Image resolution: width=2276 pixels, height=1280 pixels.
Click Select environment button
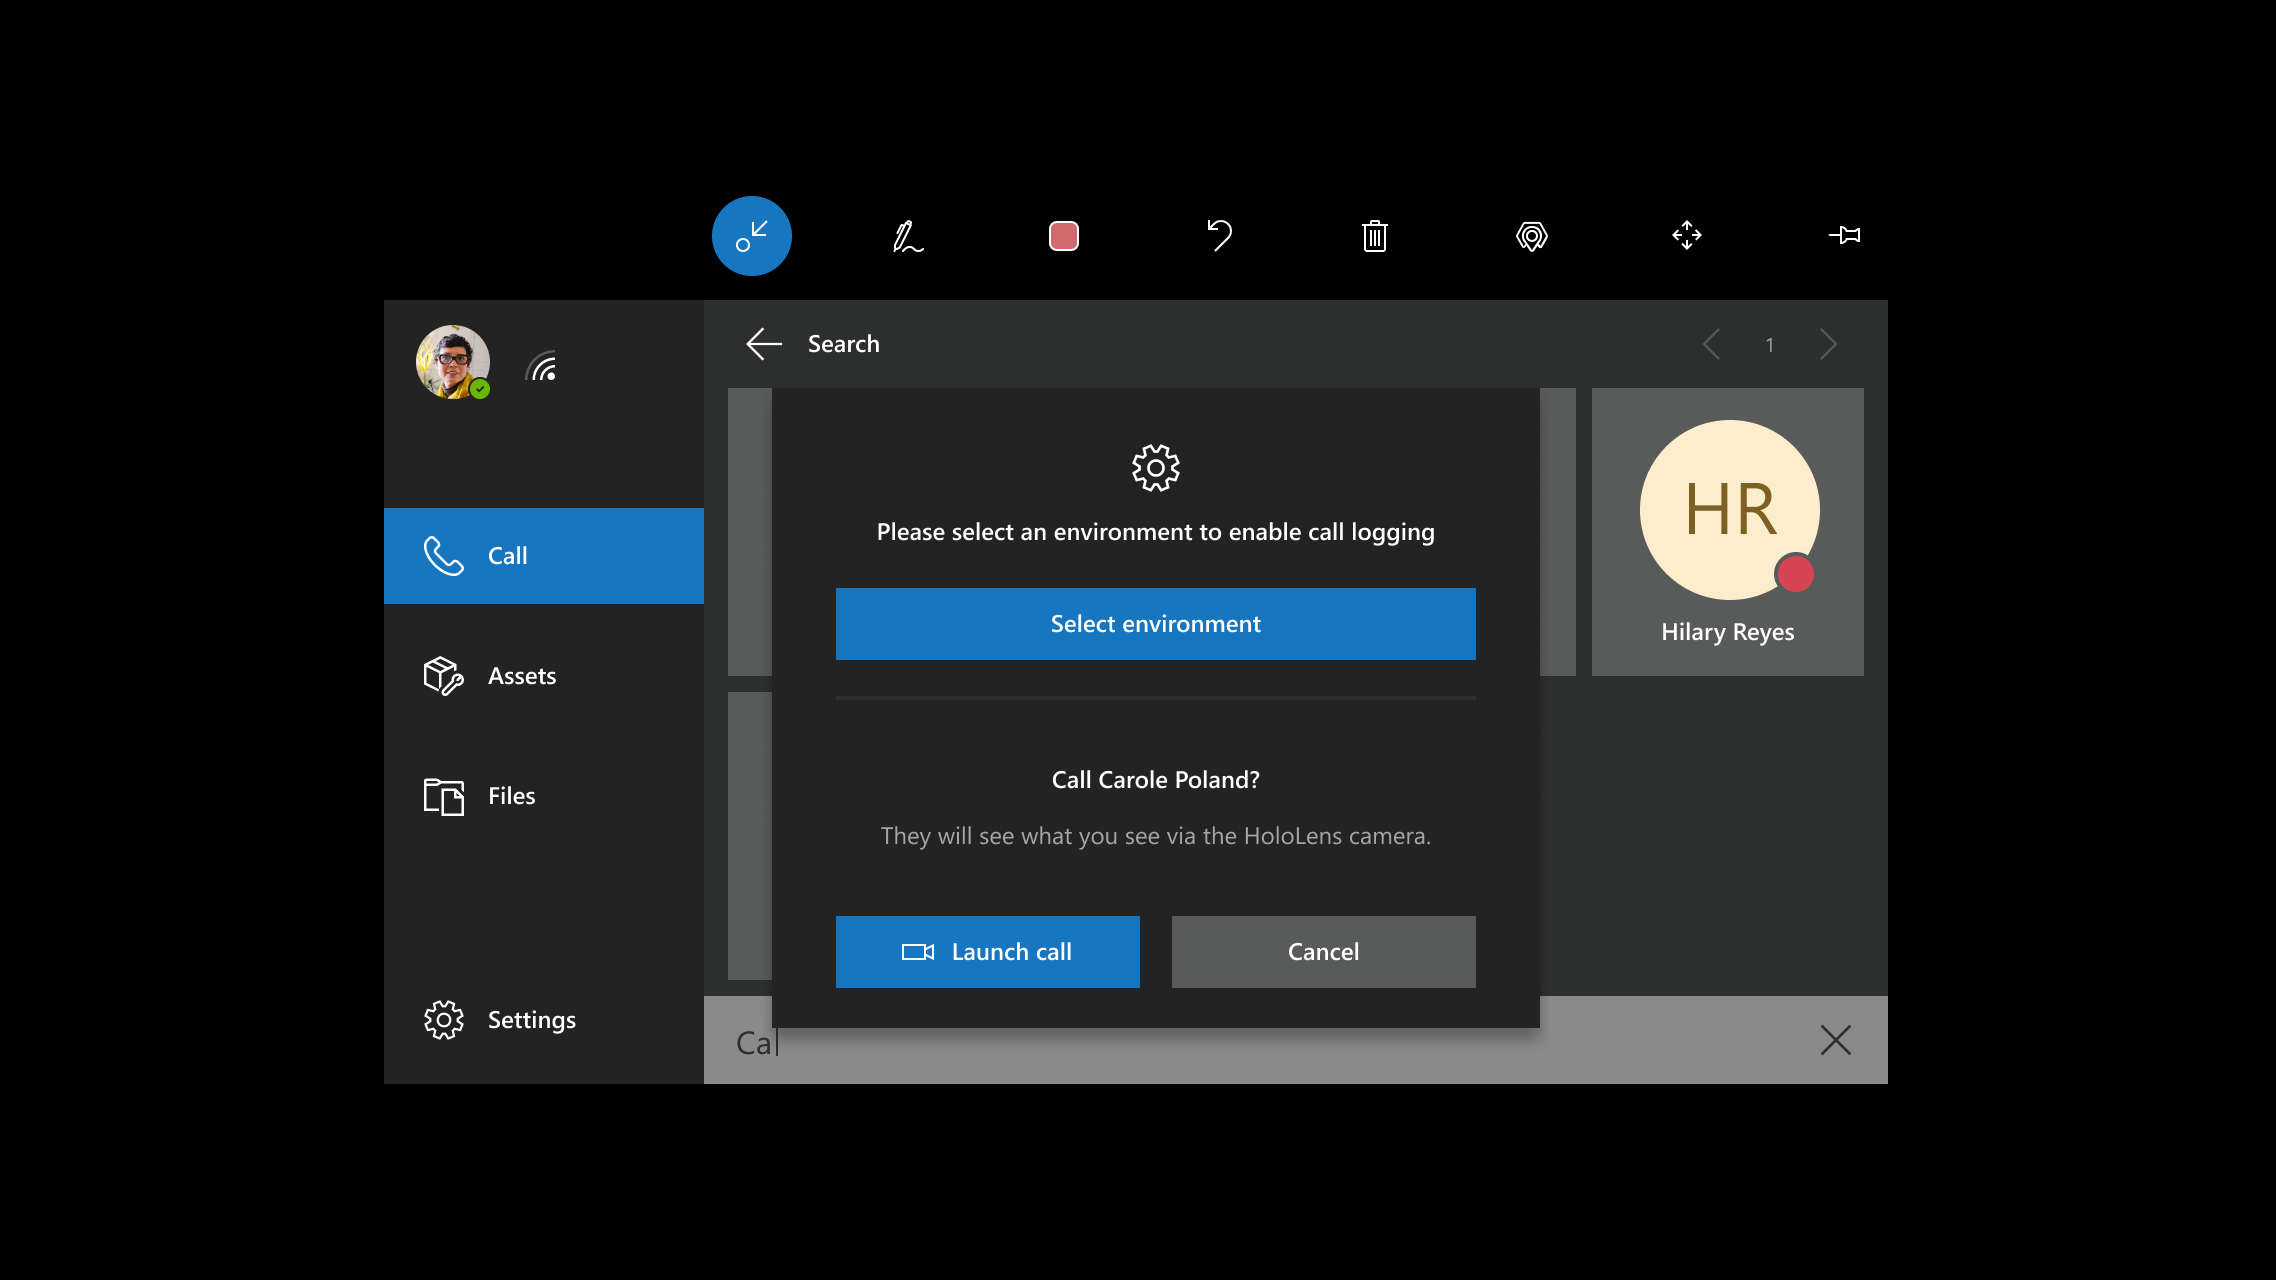[1156, 624]
